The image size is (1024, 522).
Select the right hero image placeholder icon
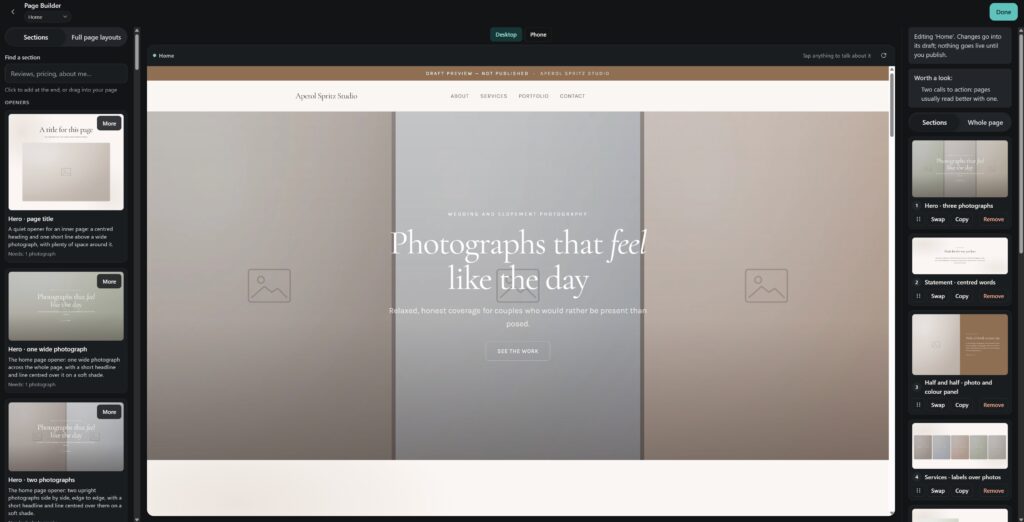point(766,285)
